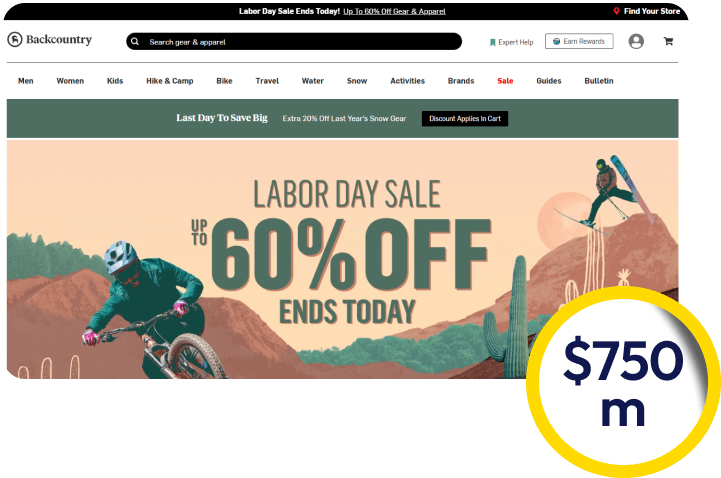This screenshot has width=721, height=478.
Task: Click the Discount Applies In Cart button
Action: (x=465, y=119)
